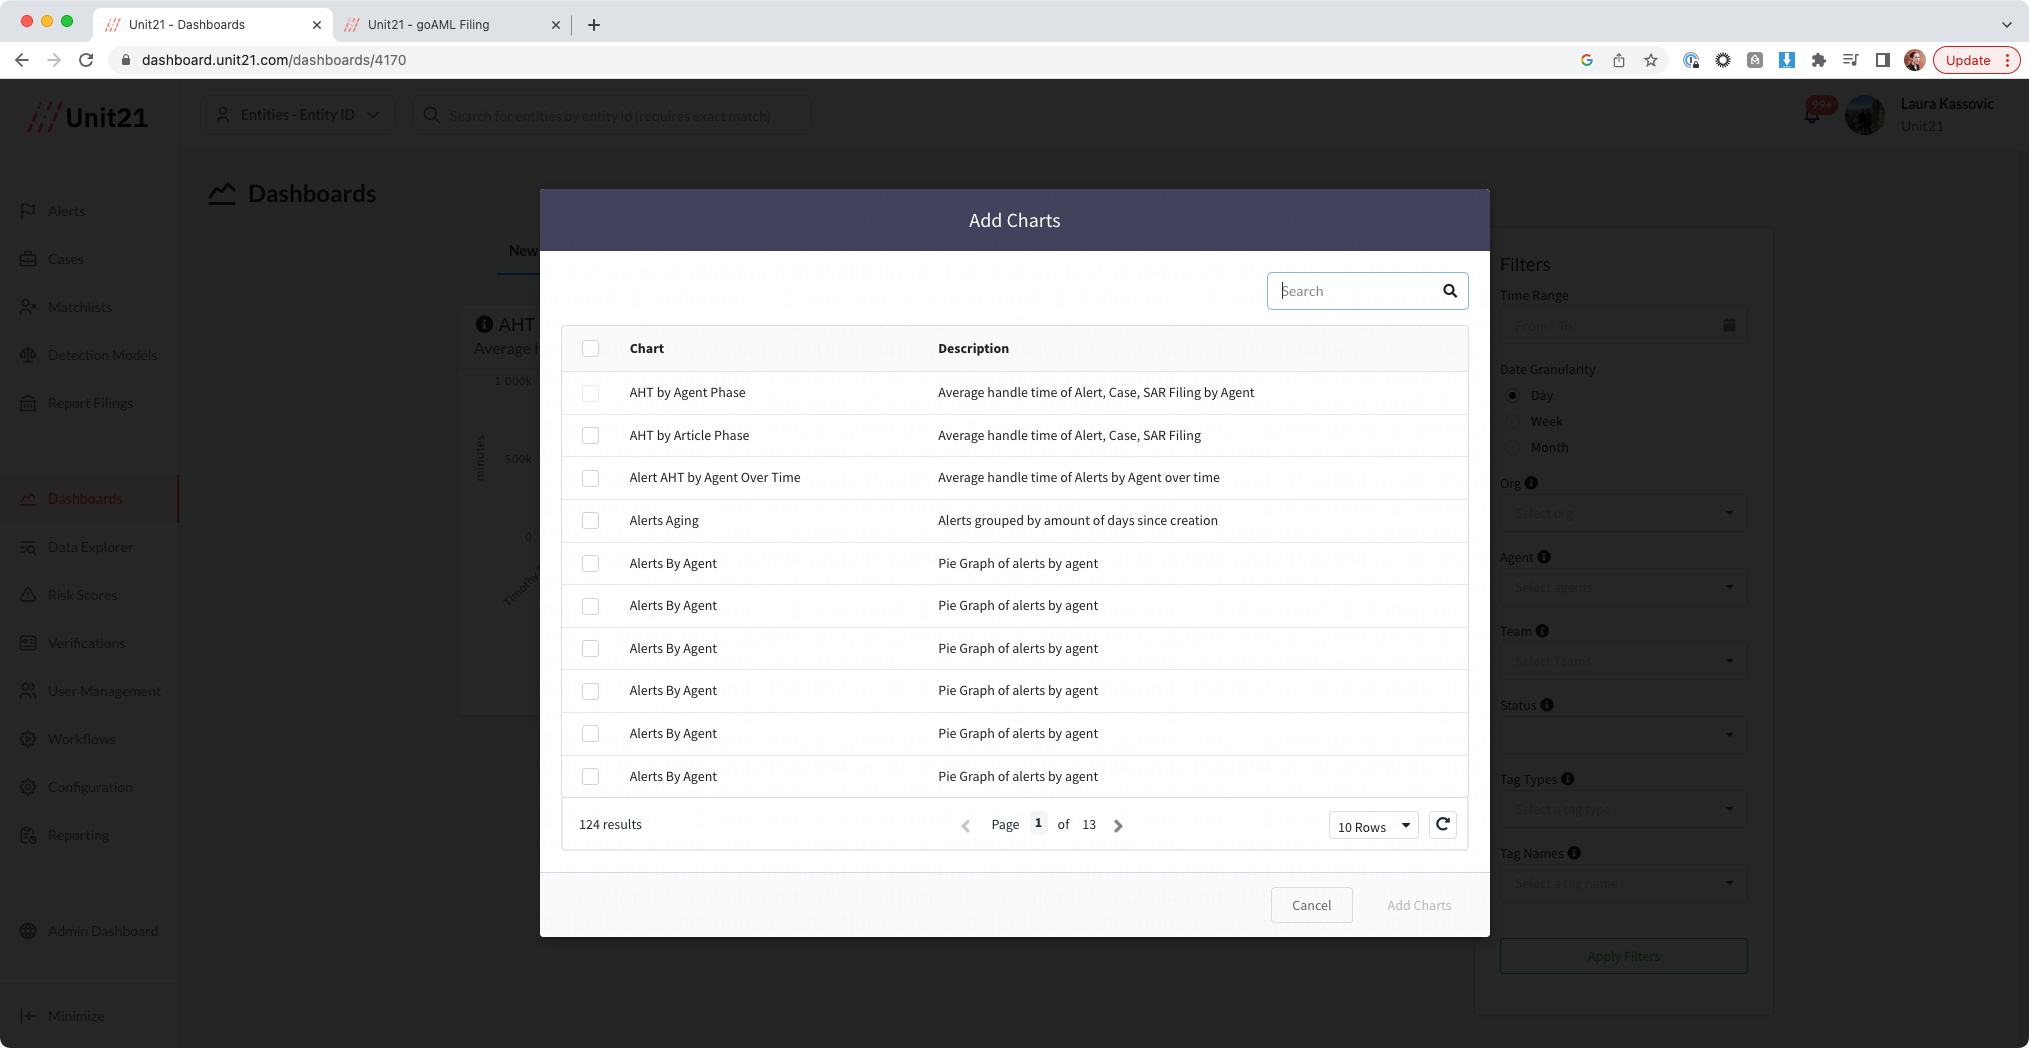Open Workflows in the sidebar
This screenshot has height=1048, width=2029.
pyautogui.click(x=81, y=739)
